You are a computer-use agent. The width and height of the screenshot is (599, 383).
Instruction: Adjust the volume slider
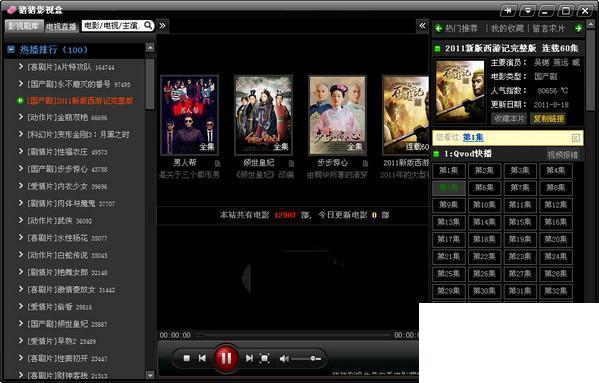click(x=306, y=359)
